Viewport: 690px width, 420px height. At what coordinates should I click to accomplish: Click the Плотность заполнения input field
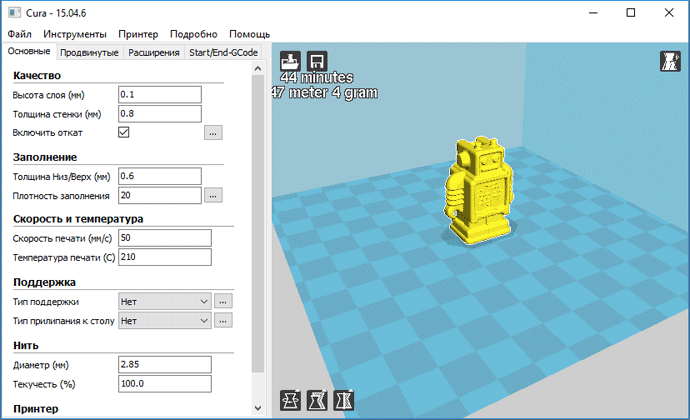tap(160, 195)
